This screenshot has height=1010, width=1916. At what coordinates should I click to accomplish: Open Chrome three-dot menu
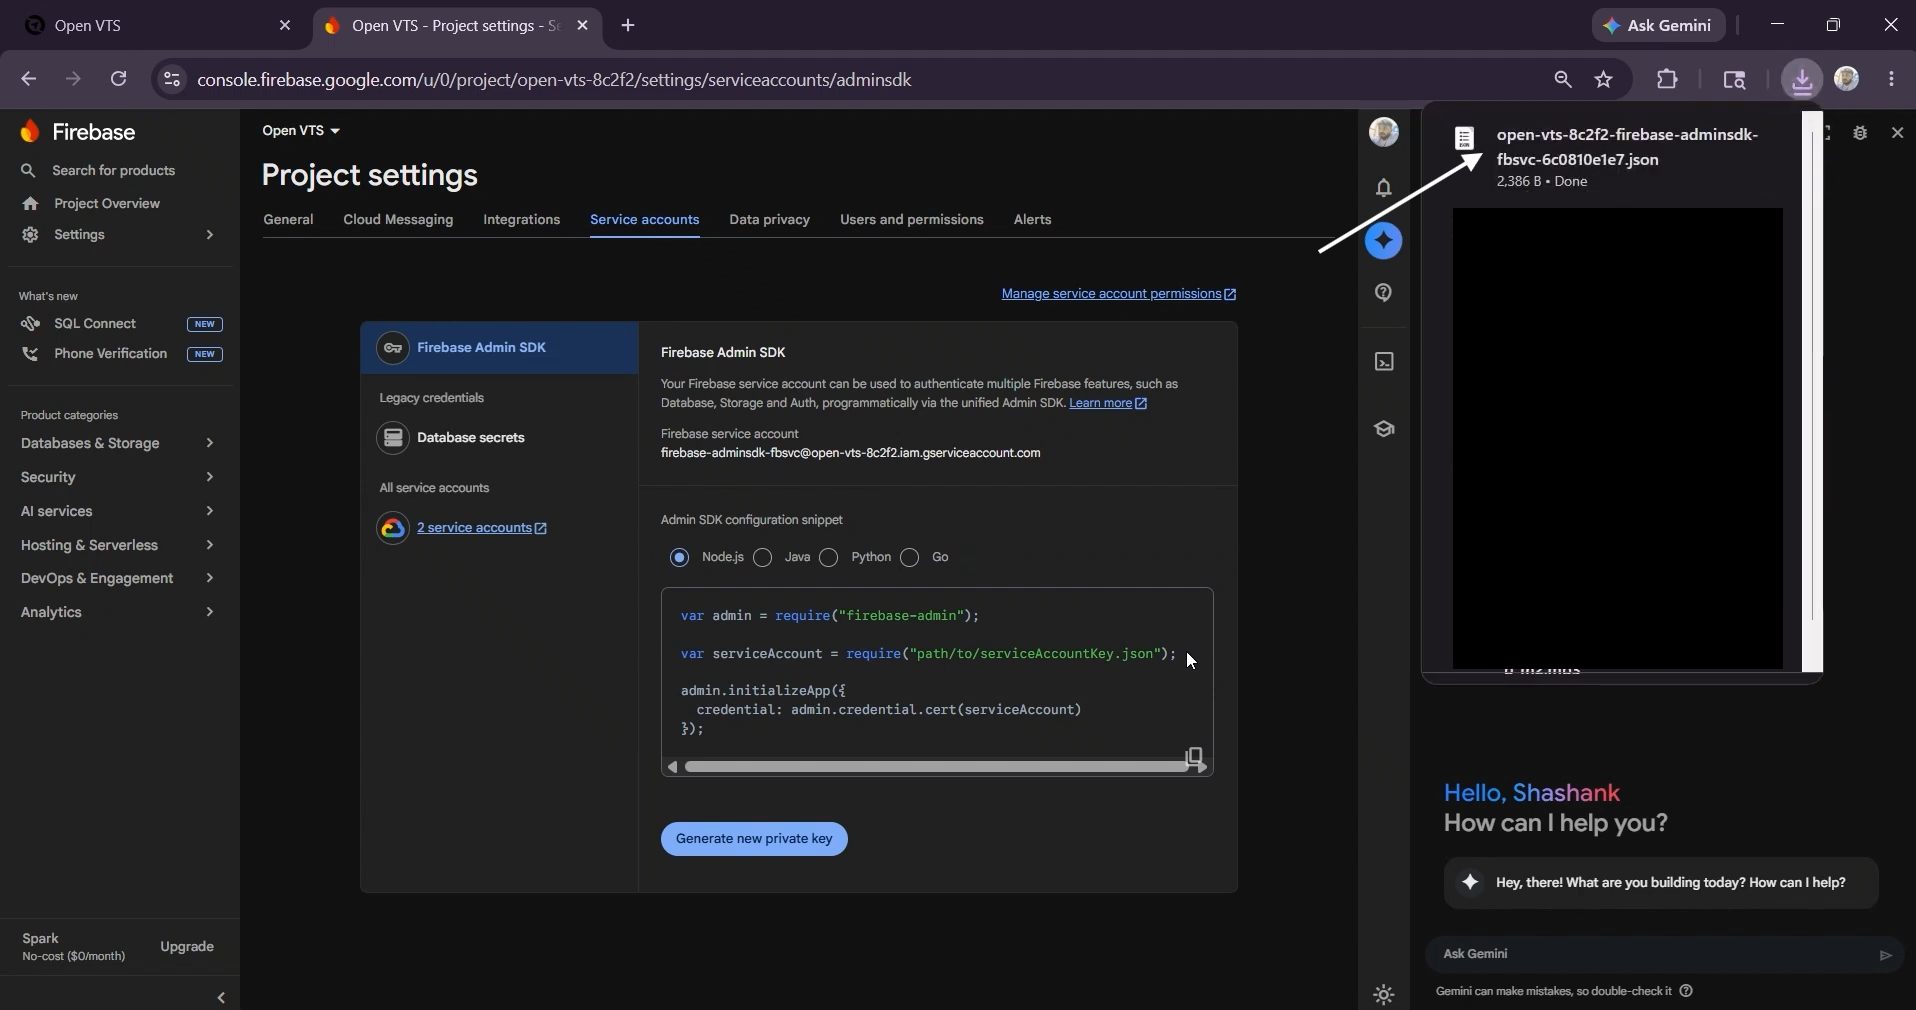pos(1893,80)
